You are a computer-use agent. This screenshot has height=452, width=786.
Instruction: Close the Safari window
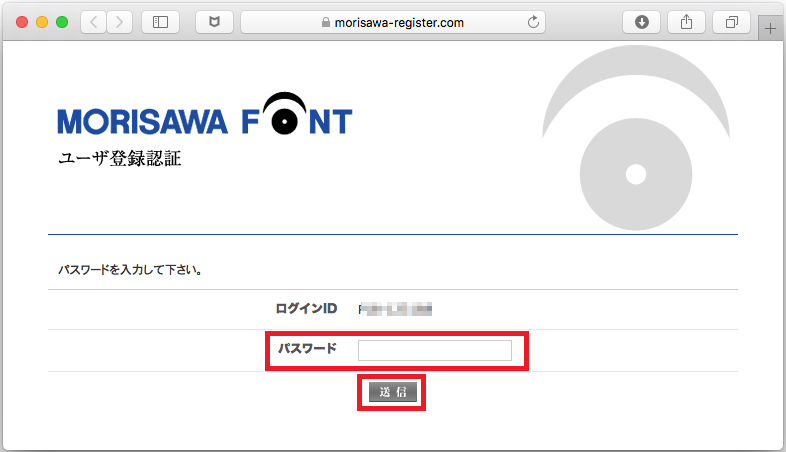click(21, 22)
